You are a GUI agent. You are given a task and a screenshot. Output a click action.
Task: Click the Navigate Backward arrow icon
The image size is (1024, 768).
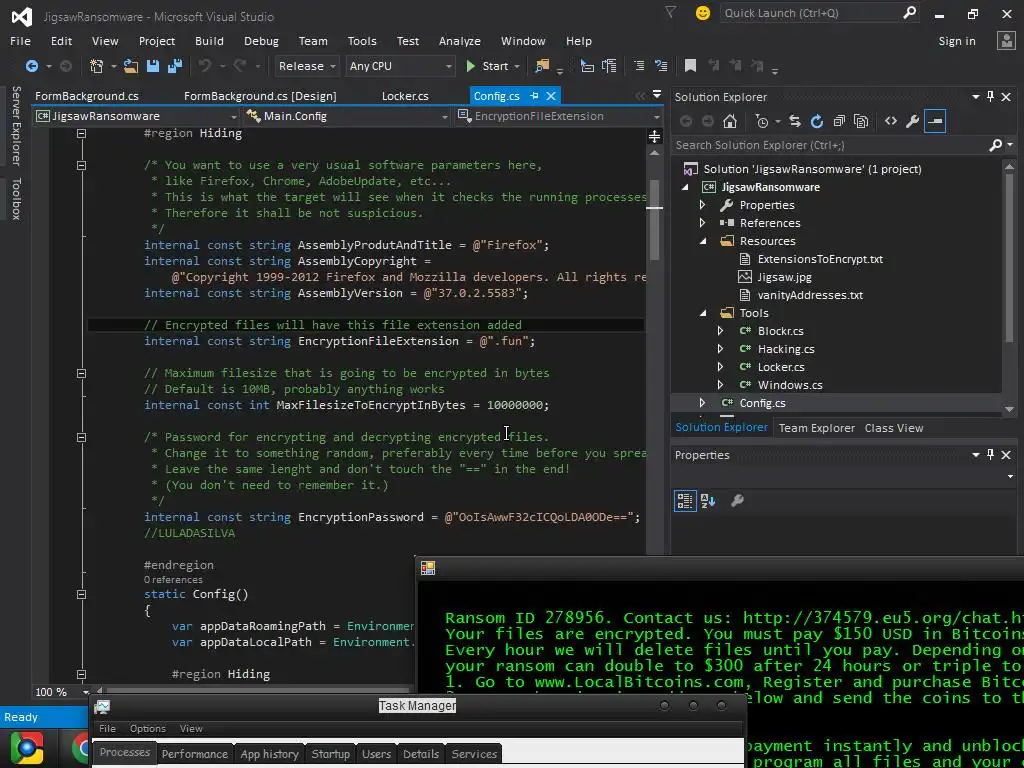tap(31, 66)
